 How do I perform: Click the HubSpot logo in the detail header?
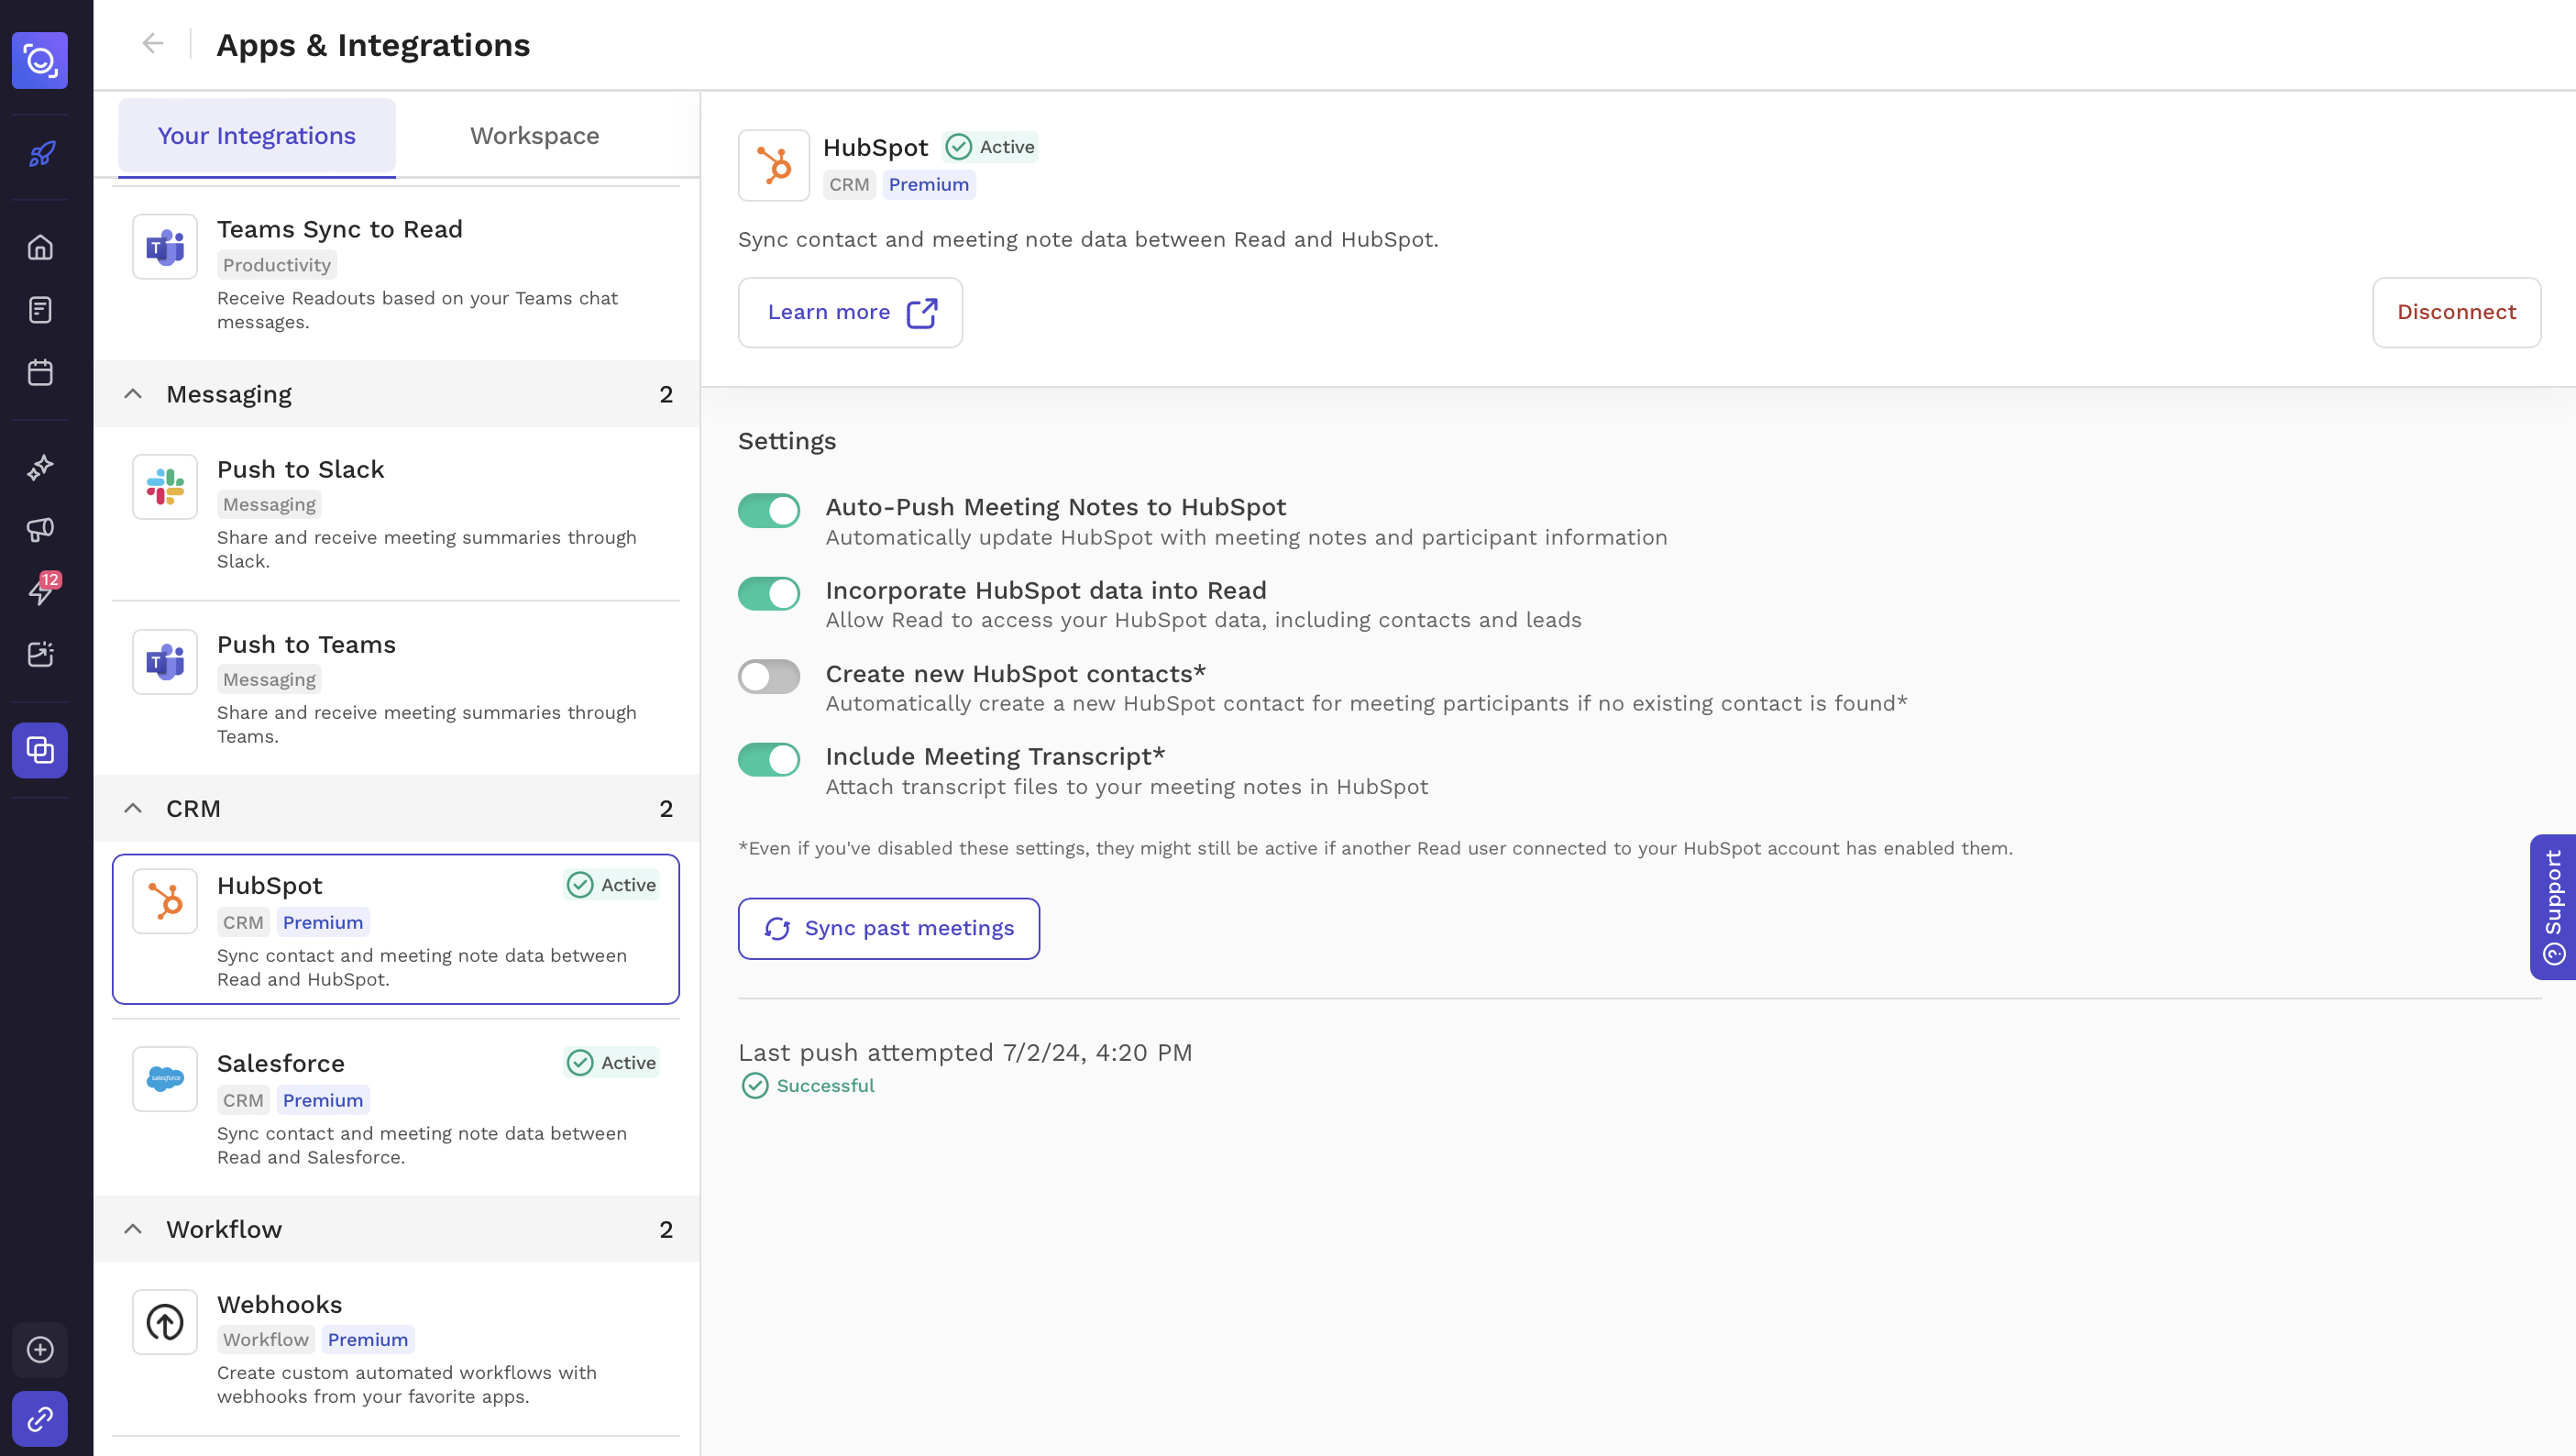[774, 165]
